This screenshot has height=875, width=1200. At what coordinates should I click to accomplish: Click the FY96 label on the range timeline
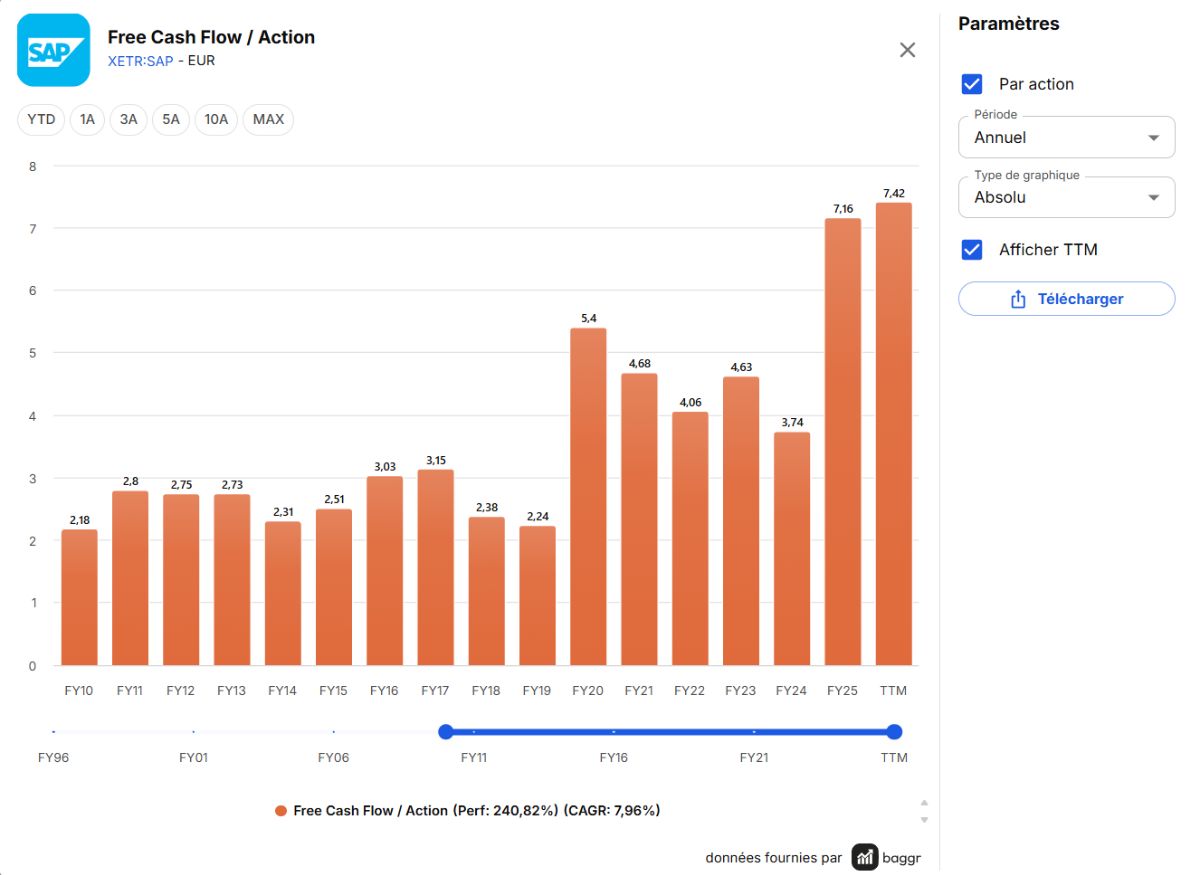[53, 758]
